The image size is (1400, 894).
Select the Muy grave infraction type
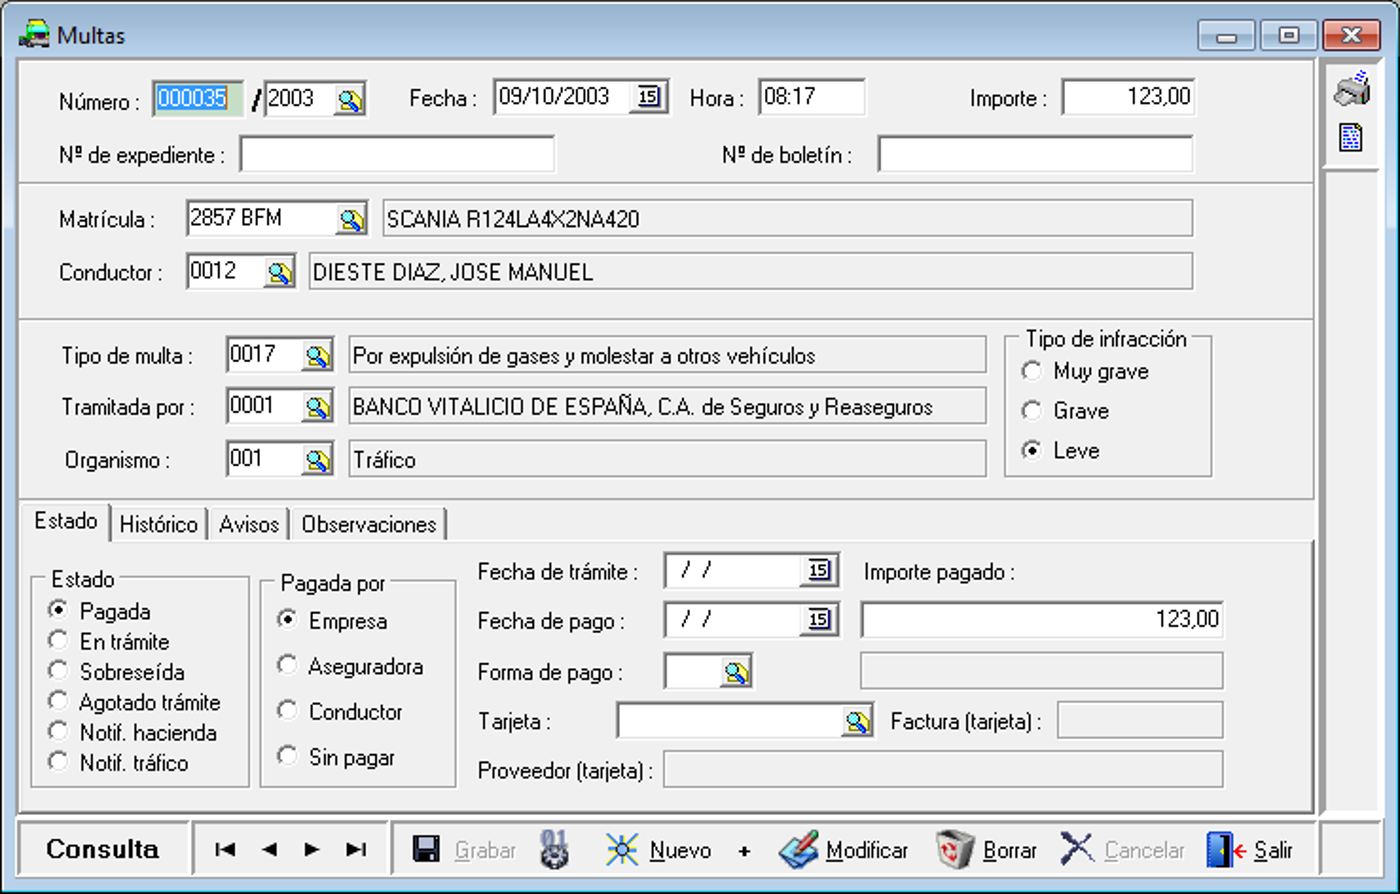point(1031,372)
